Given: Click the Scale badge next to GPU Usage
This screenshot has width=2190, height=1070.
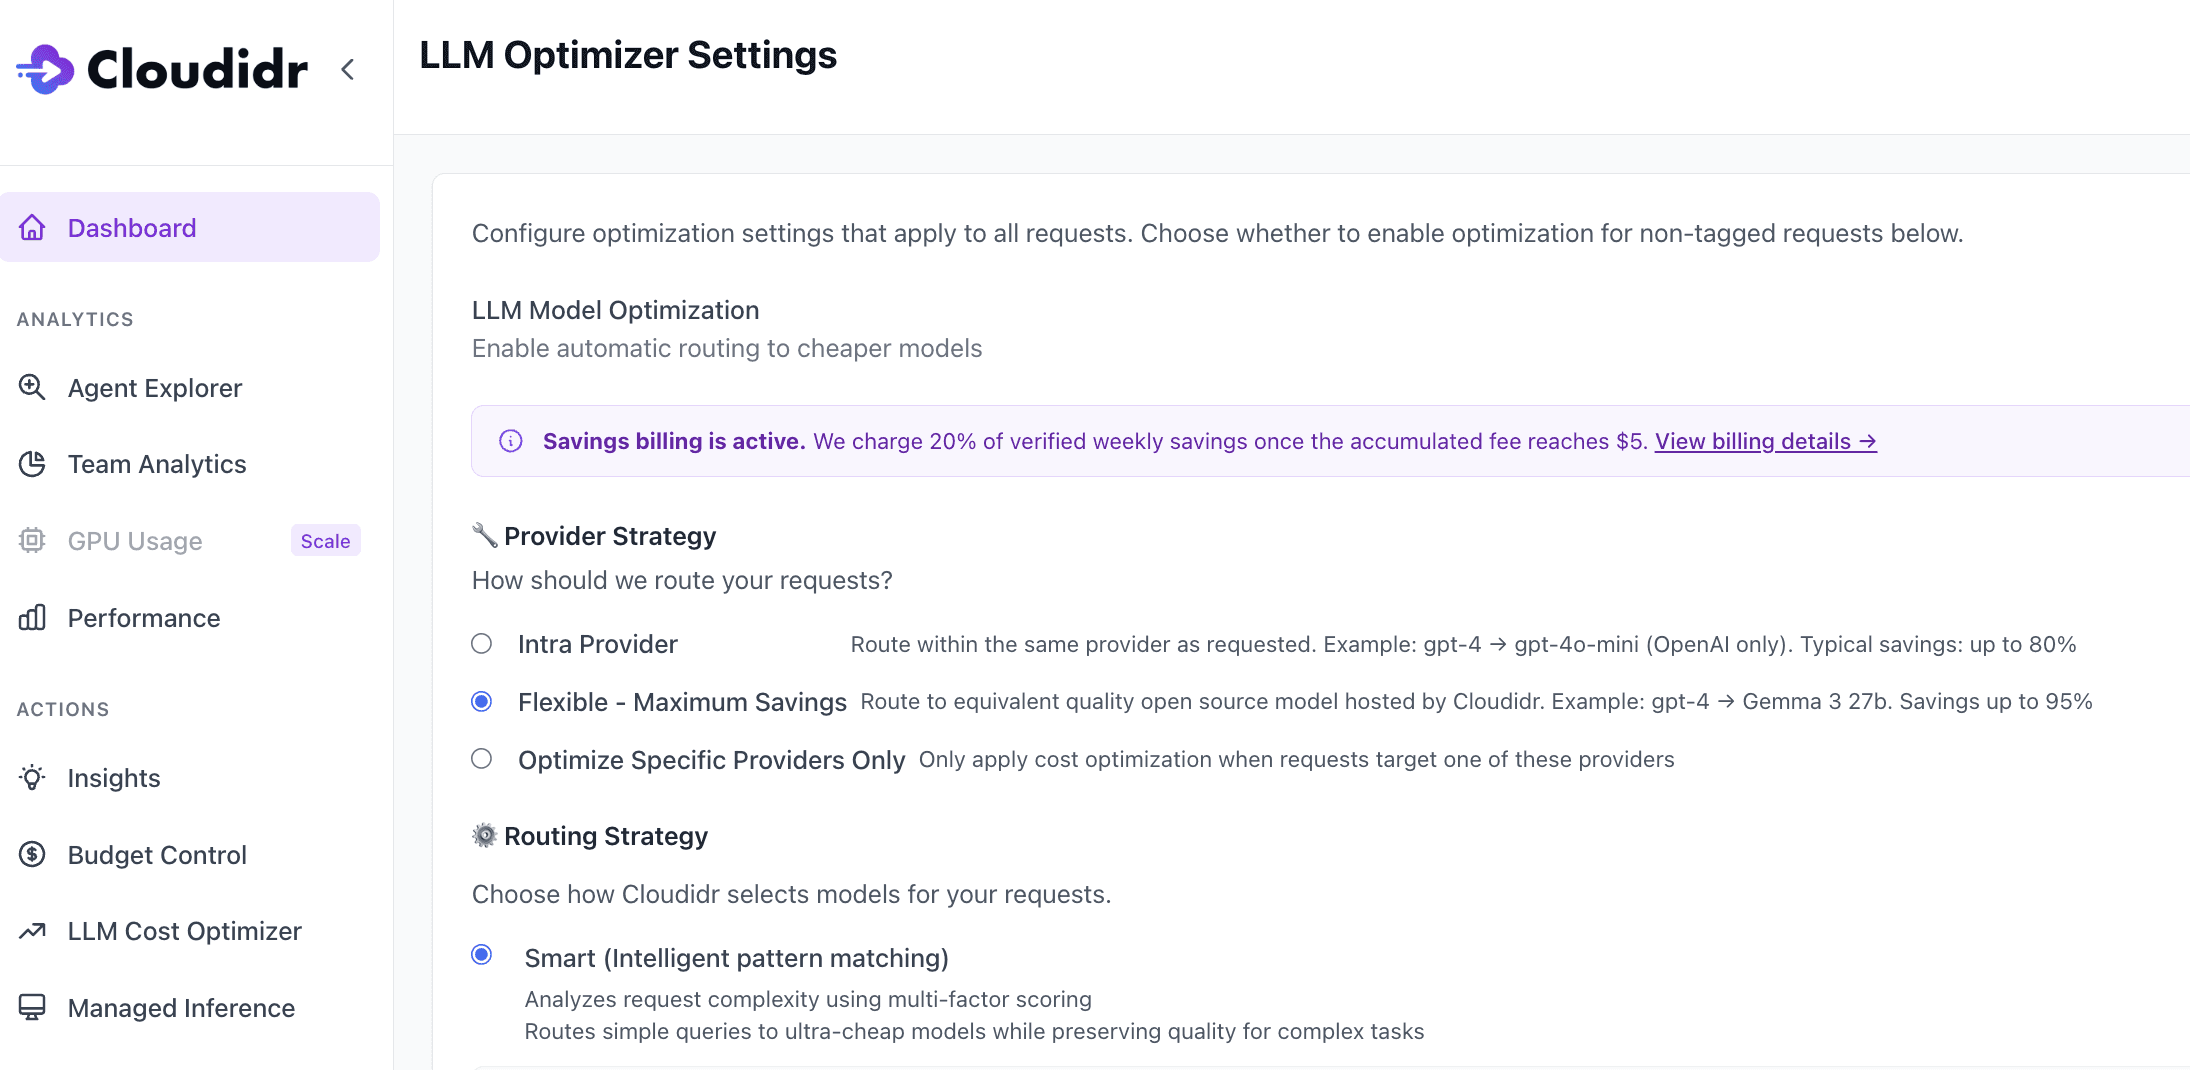Looking at the screenshot, I should click(325, 541).
